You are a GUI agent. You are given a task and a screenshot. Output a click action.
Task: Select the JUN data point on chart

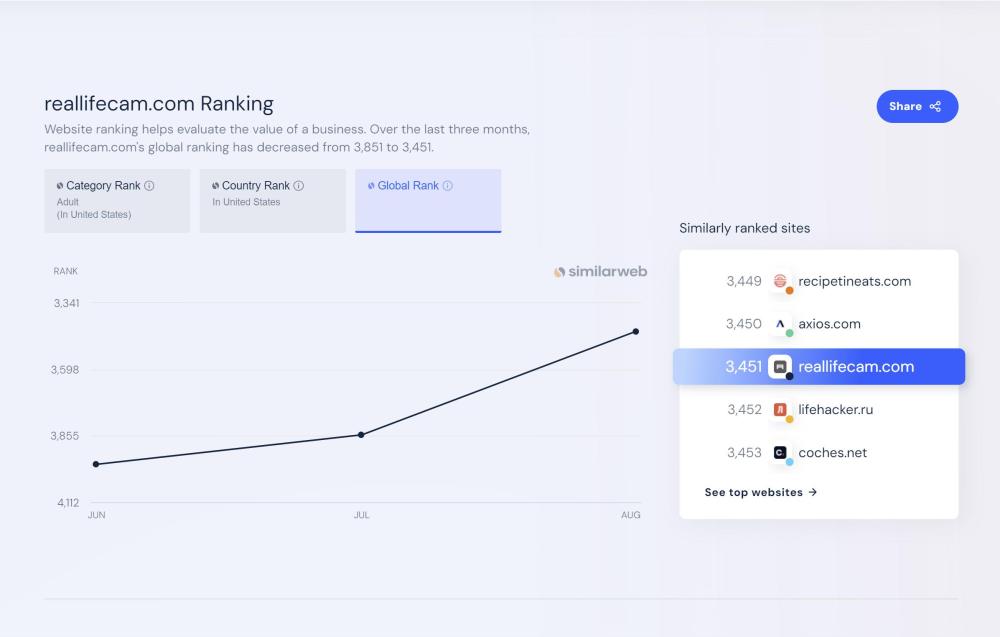click(96, 464)
